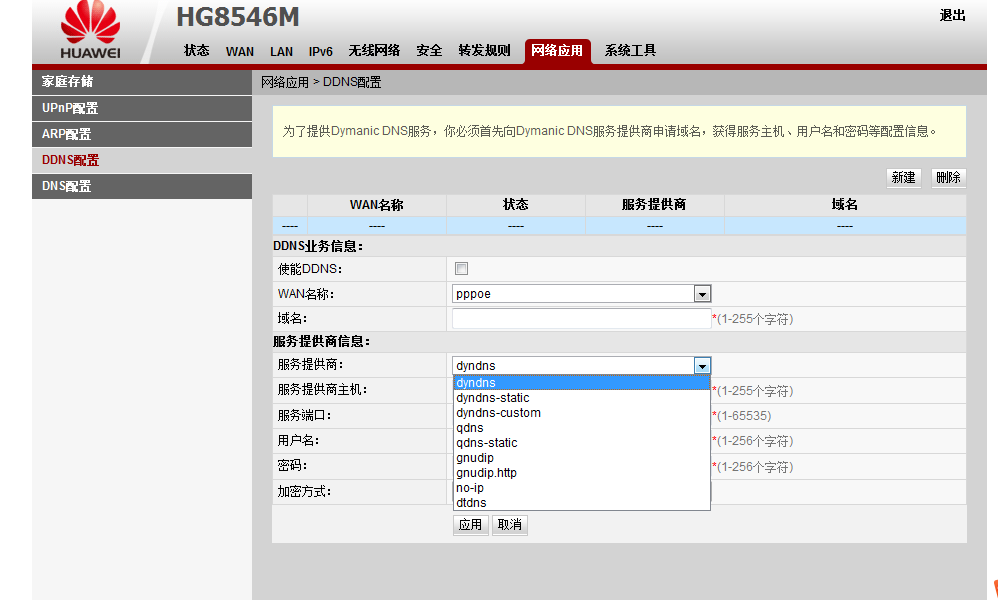Screen dimensions: 998x600
Task: Collapse the 服务提供商 dropdown arrow
Action: (x=702, y=366)
